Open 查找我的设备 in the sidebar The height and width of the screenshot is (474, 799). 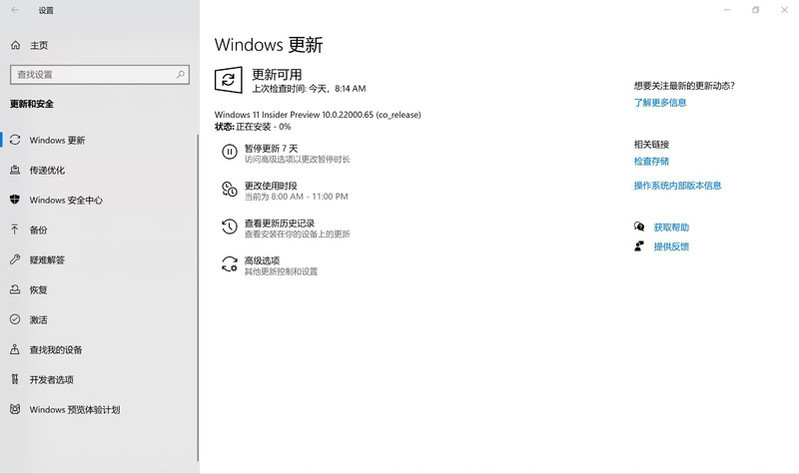[55, 350]
